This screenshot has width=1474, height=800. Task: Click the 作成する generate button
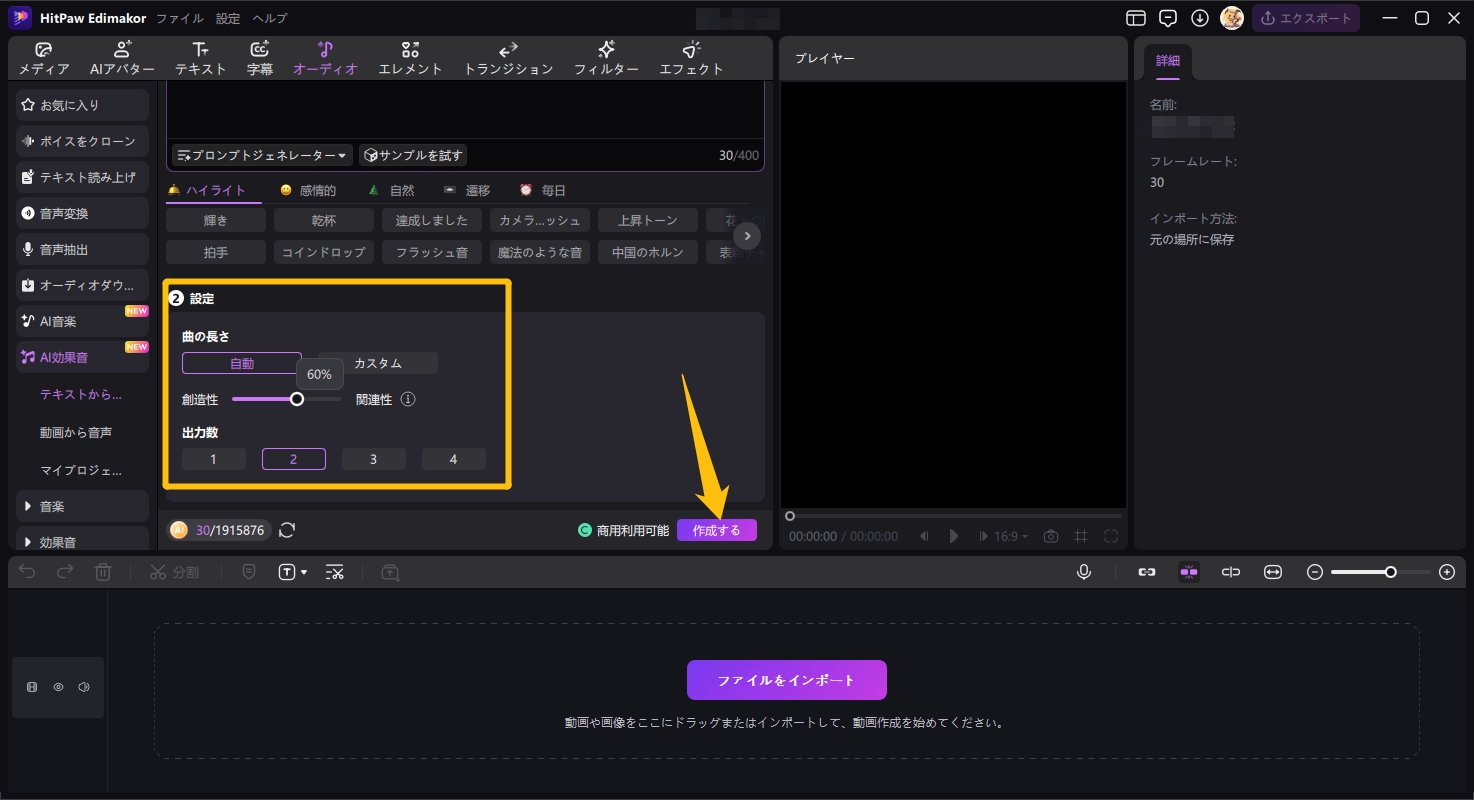tap(717, 531)
